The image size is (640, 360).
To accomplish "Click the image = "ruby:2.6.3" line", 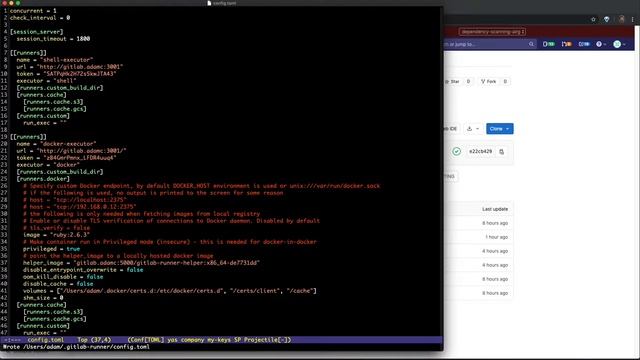I will [56, 235].
